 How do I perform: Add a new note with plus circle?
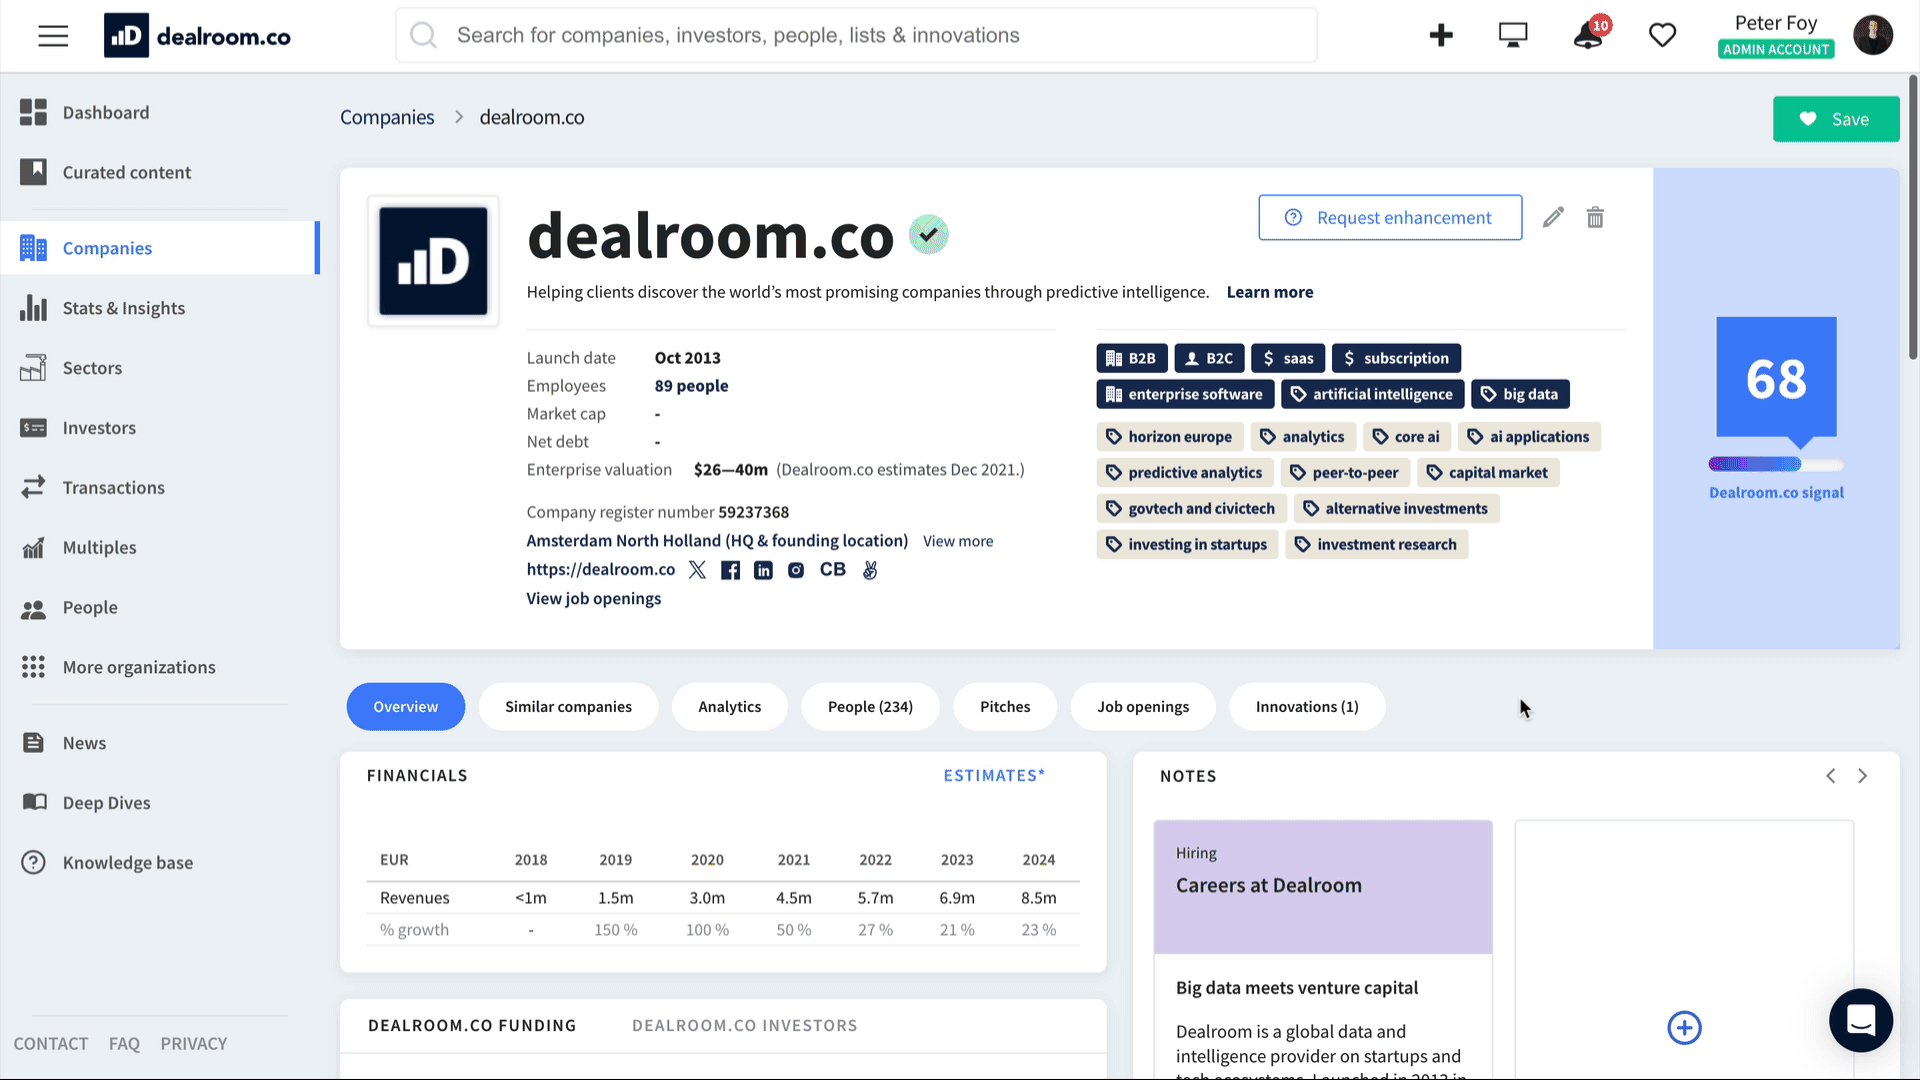1684,1027
